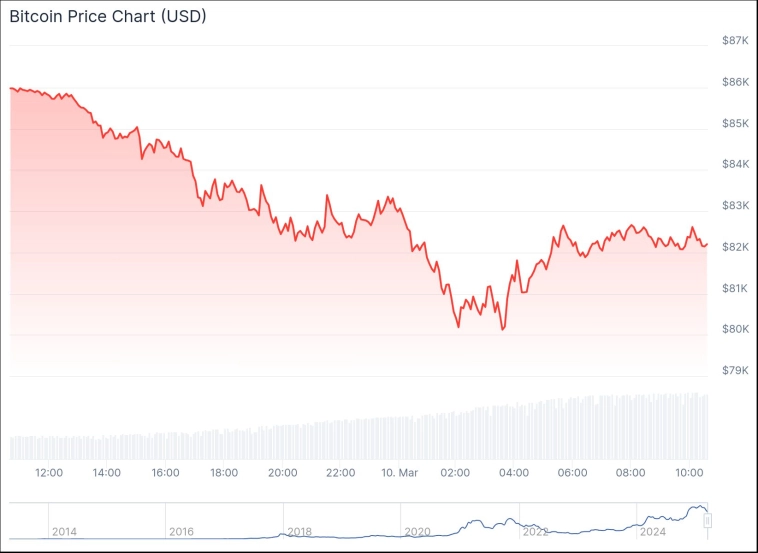
Task: Jump to 2020 in the navigator
Action: point(417,531)
